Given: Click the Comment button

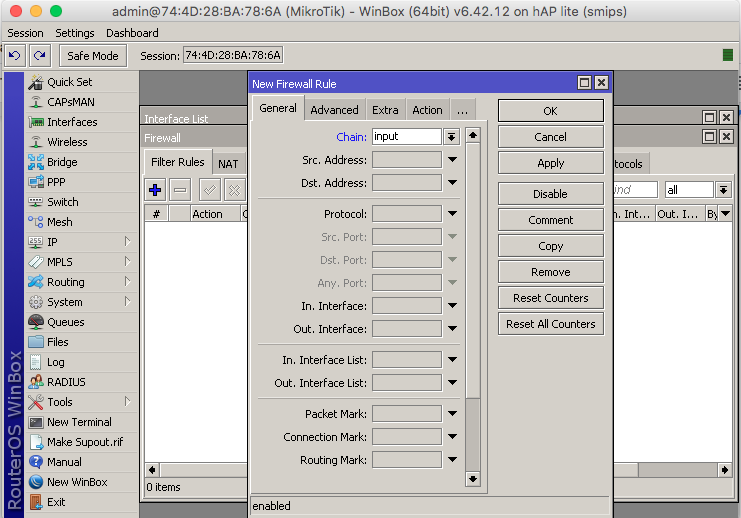Looking at the screenshot, I should click(551, 220).
